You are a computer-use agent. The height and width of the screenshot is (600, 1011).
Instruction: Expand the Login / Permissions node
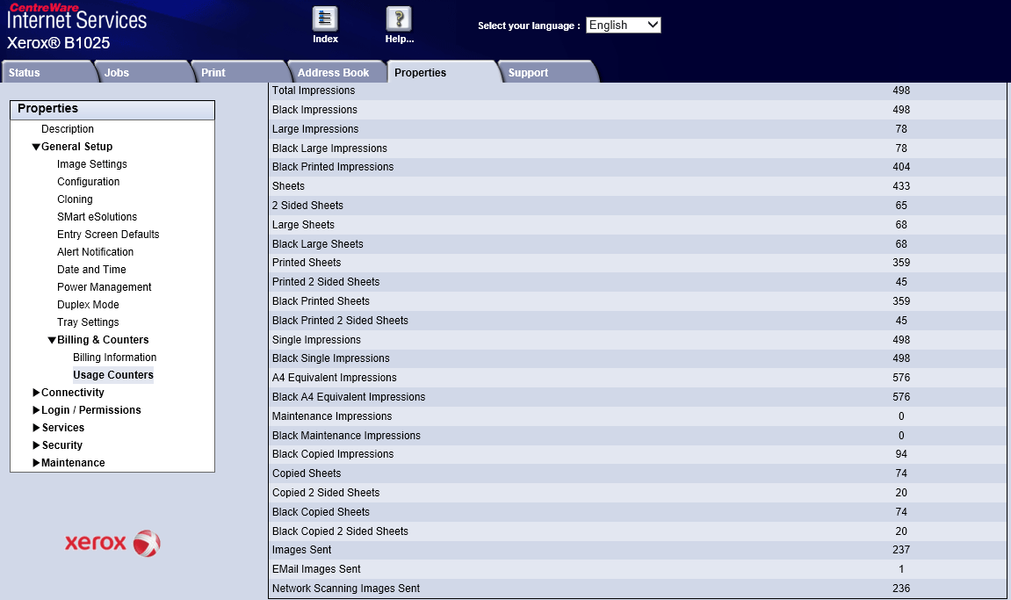[36, 410]
